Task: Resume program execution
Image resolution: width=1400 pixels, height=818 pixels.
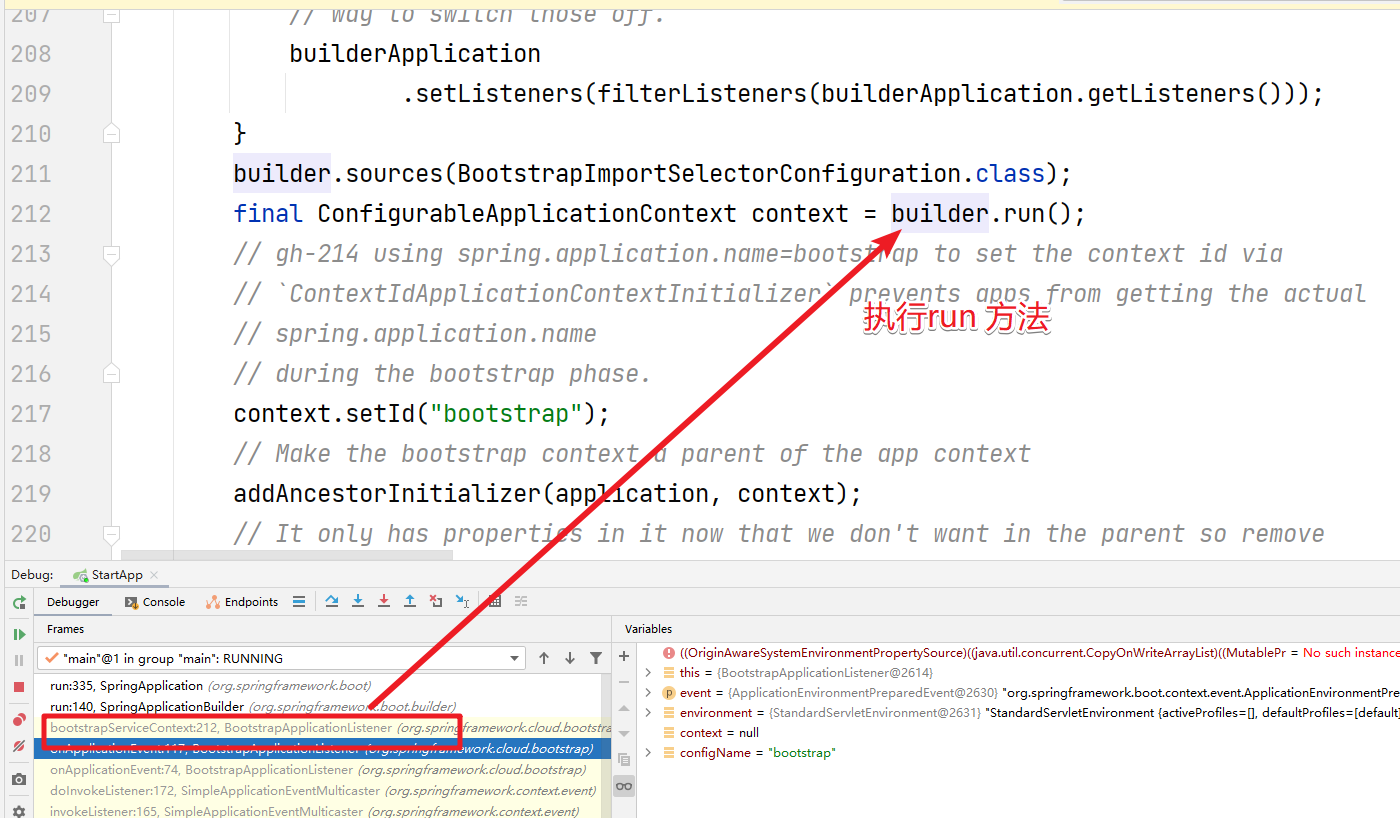Action: [18, 633]
